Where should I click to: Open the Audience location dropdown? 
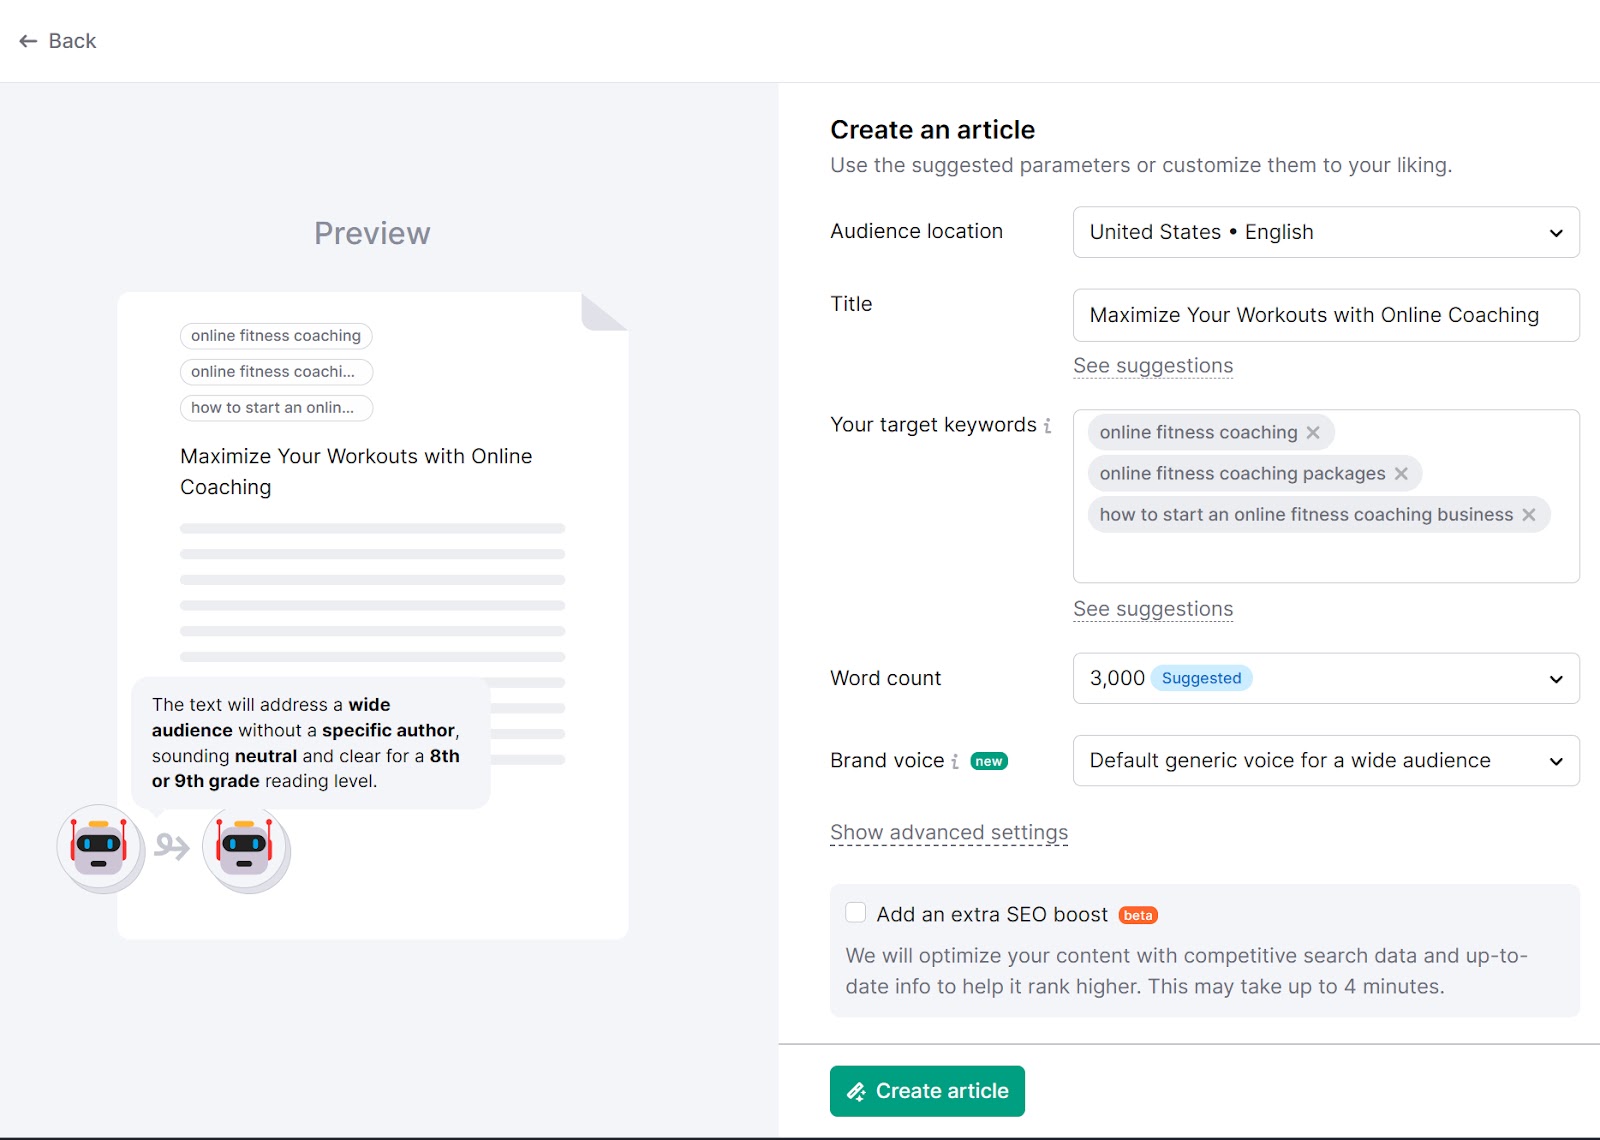(x=1325, y=232)
